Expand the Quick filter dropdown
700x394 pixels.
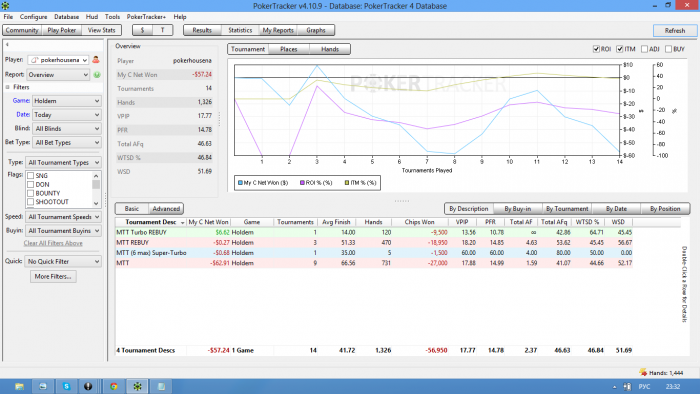pos(63,261)
